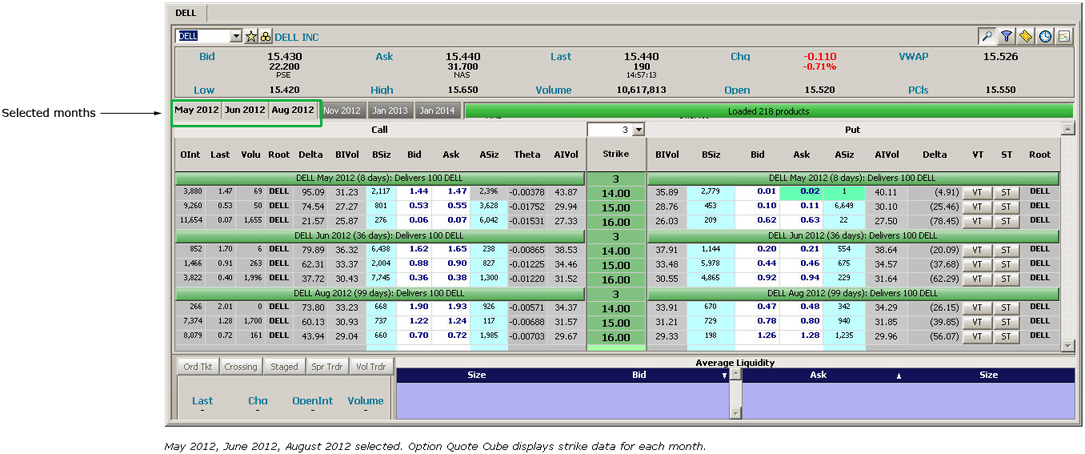This screenshot has width=1085, height=454.
Task: Click ST button in May 2012 14.00 put row
Action: pyautogui.click(x=1006, y=192)
